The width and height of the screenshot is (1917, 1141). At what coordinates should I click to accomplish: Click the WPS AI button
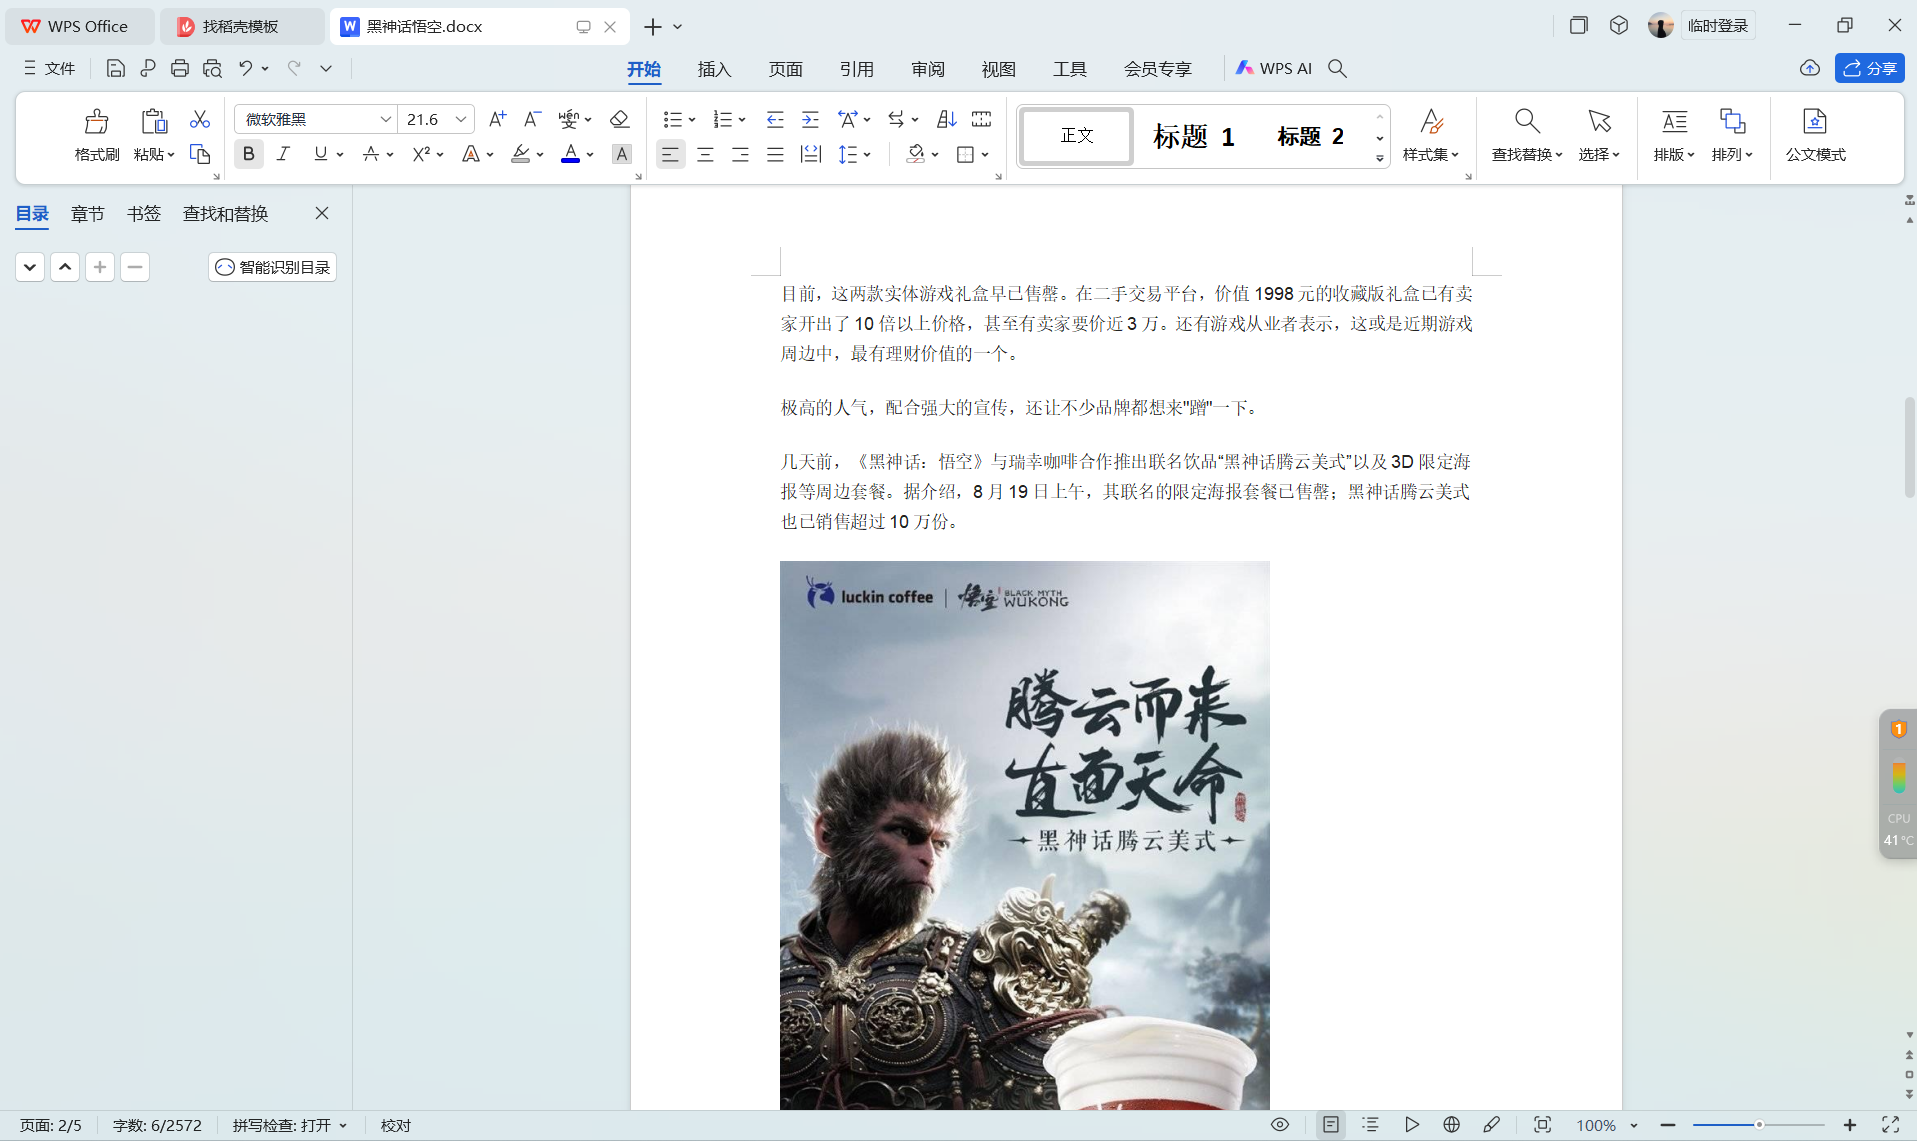[1273, 68]
